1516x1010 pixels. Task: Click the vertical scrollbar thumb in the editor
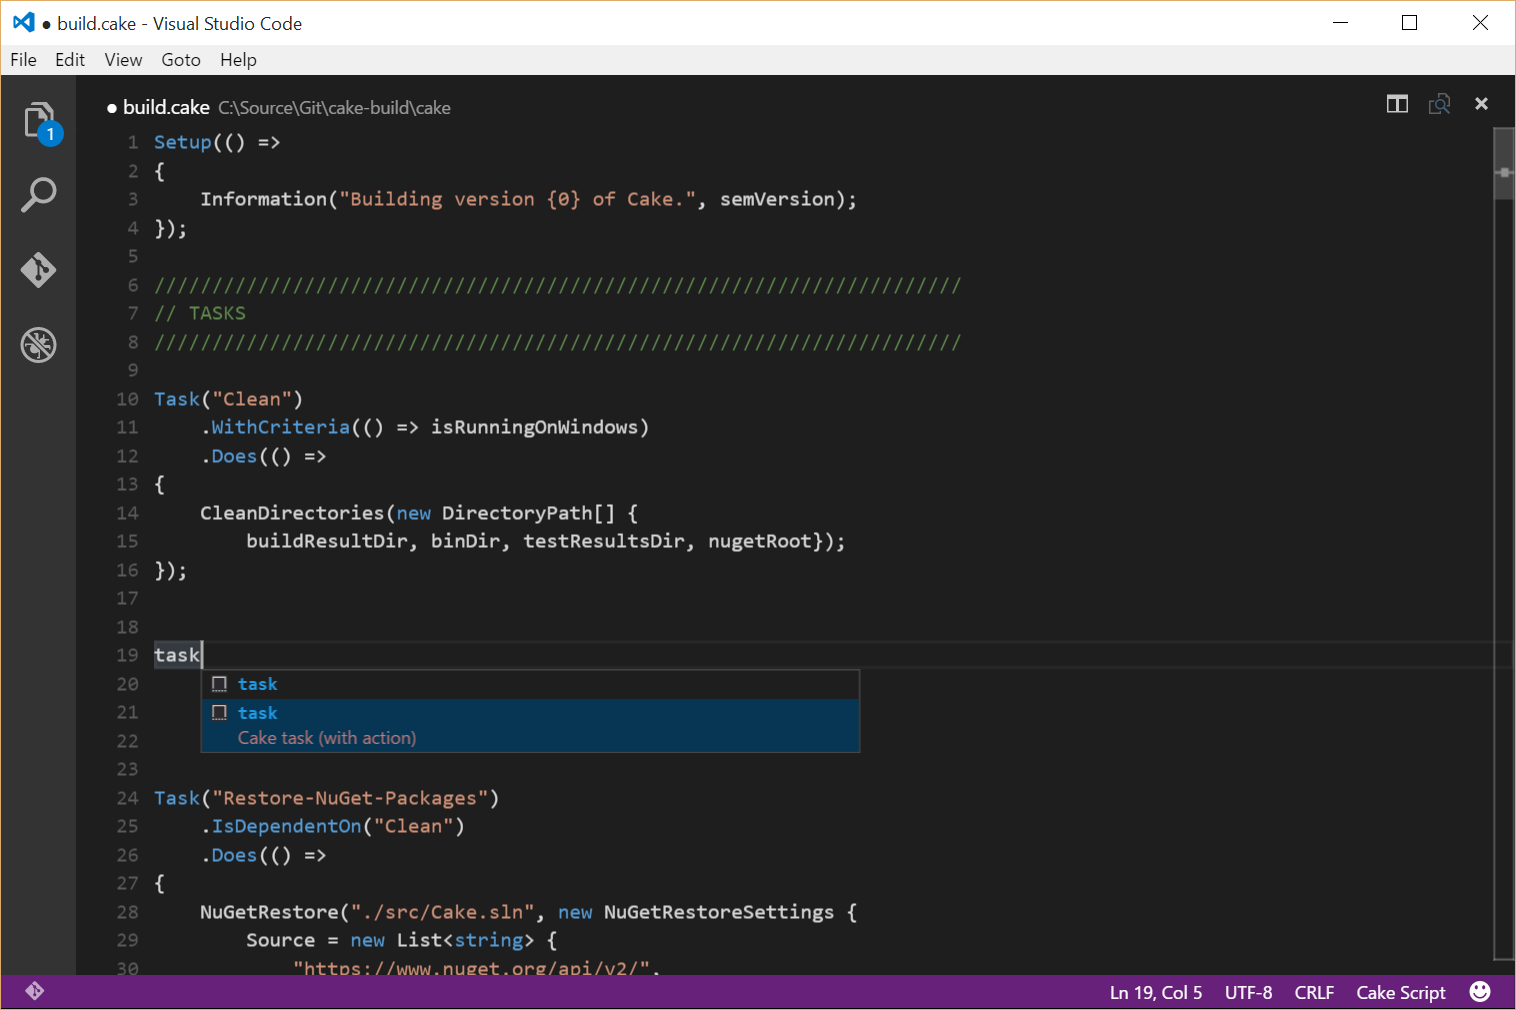pos(1504,165)
